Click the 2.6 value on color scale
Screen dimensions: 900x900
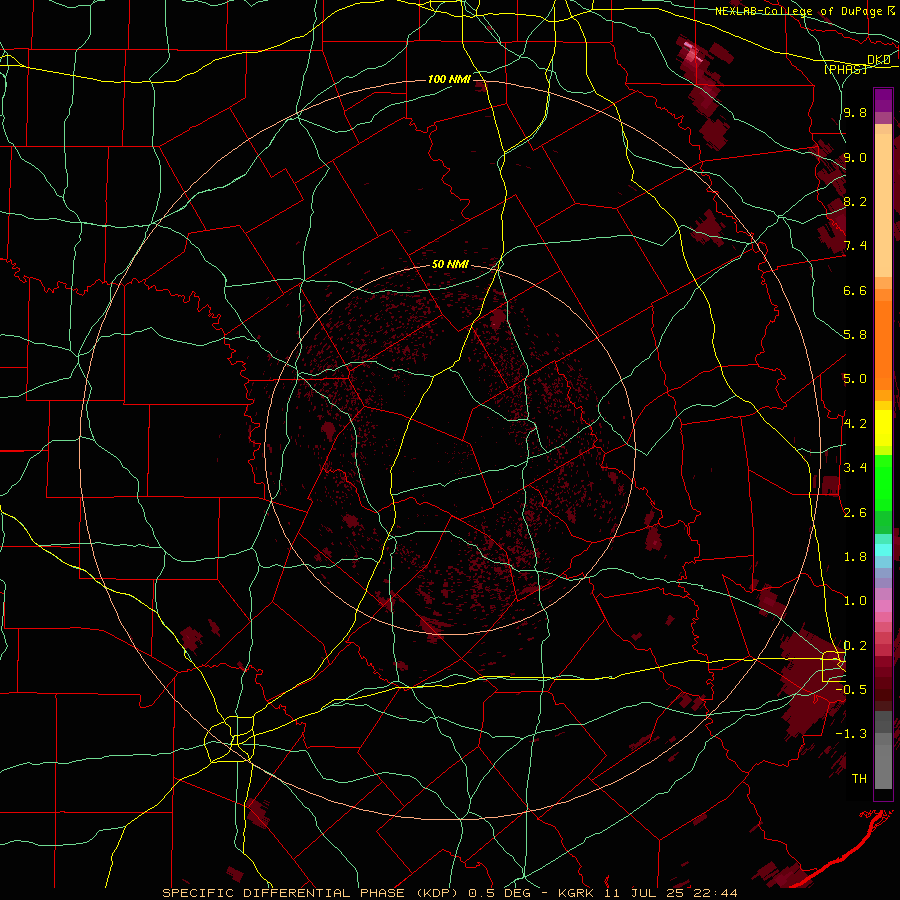[855, 512]
